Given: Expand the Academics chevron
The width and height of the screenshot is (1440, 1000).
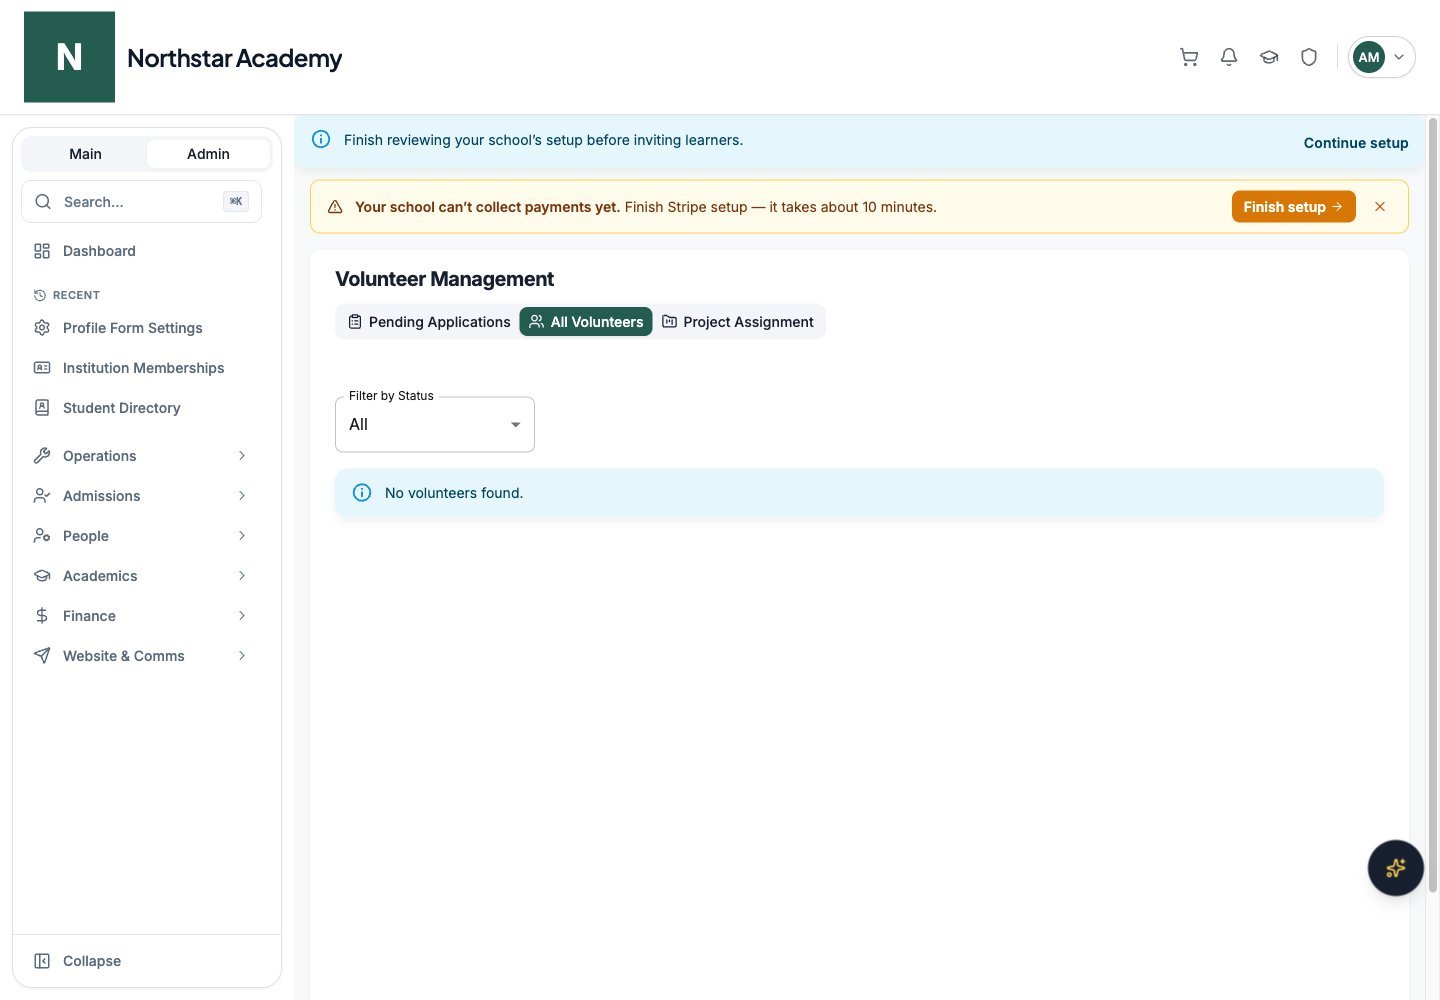Looking at the screenshot, I should [242, 576].
